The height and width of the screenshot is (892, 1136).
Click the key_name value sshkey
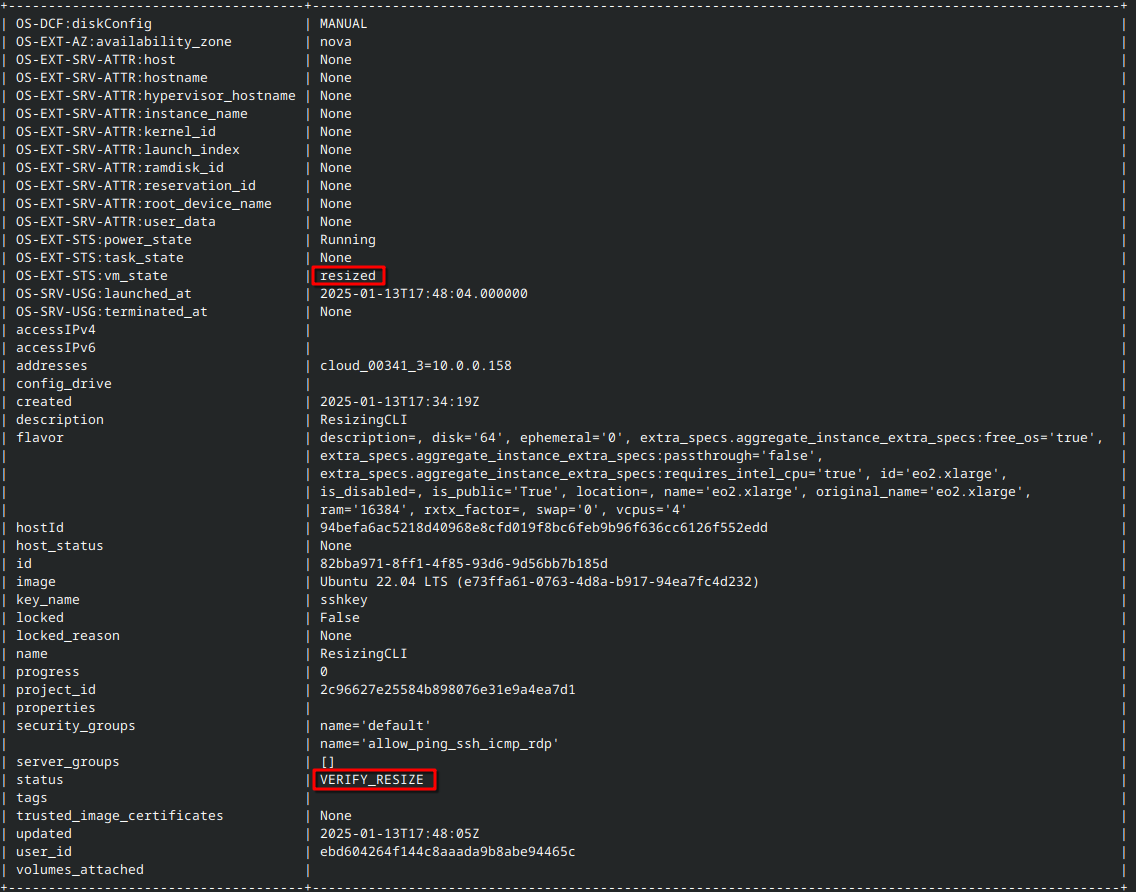(x=344, y=599)
